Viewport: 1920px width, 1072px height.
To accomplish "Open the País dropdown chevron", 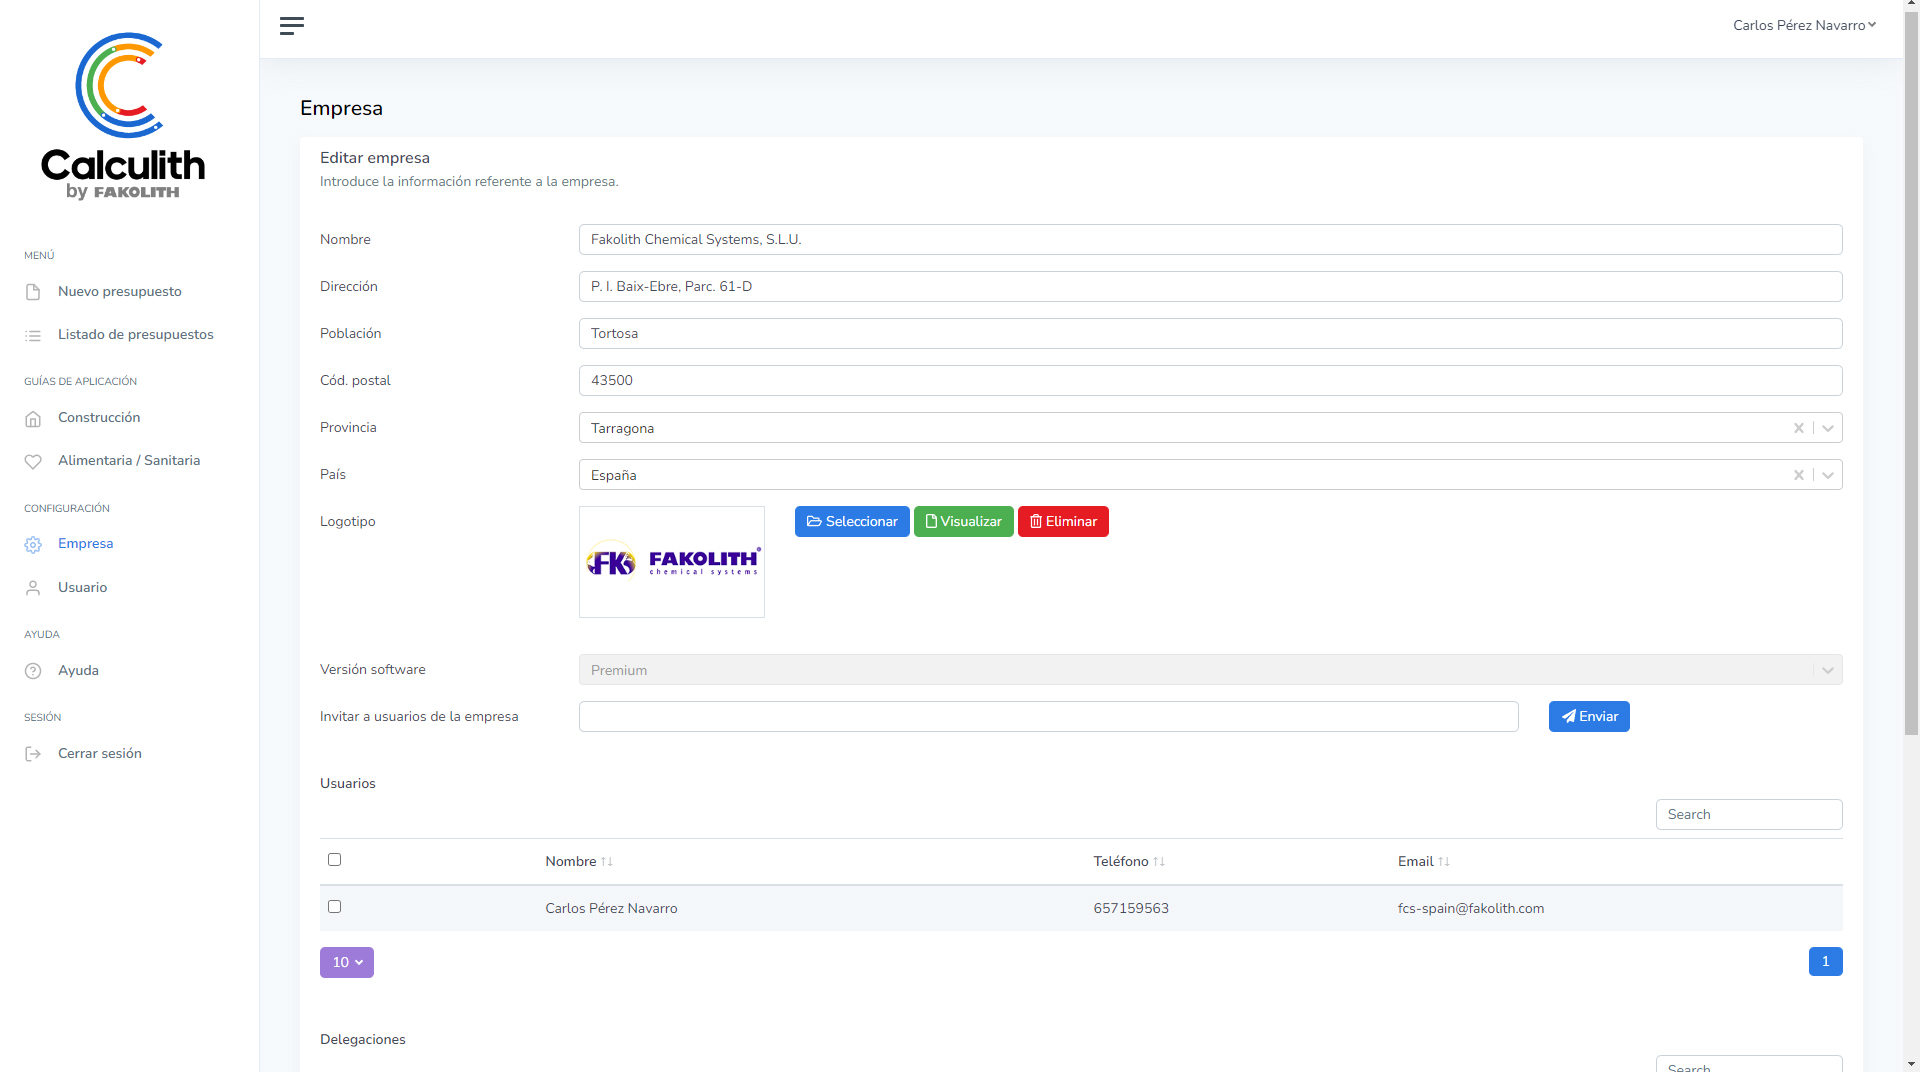I will coord(1827,475).
